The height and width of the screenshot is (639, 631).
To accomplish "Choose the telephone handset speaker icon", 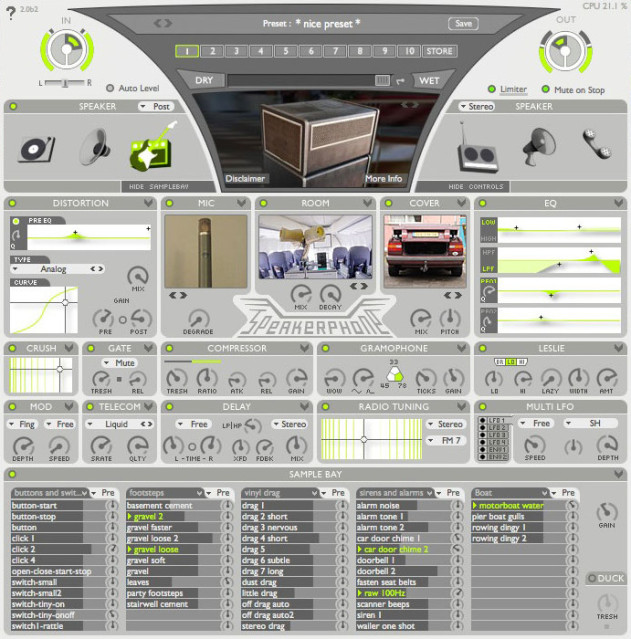I will pyautogui.click(x=596, y=144).
